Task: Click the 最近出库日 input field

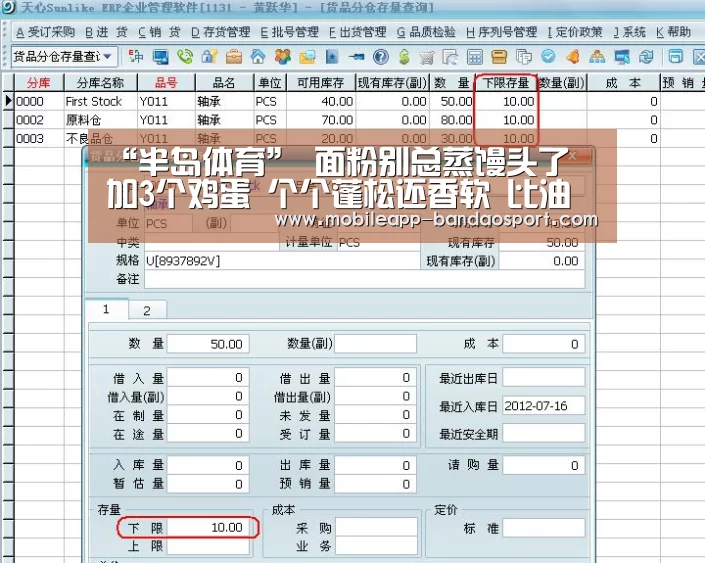Action: (544, 378)
